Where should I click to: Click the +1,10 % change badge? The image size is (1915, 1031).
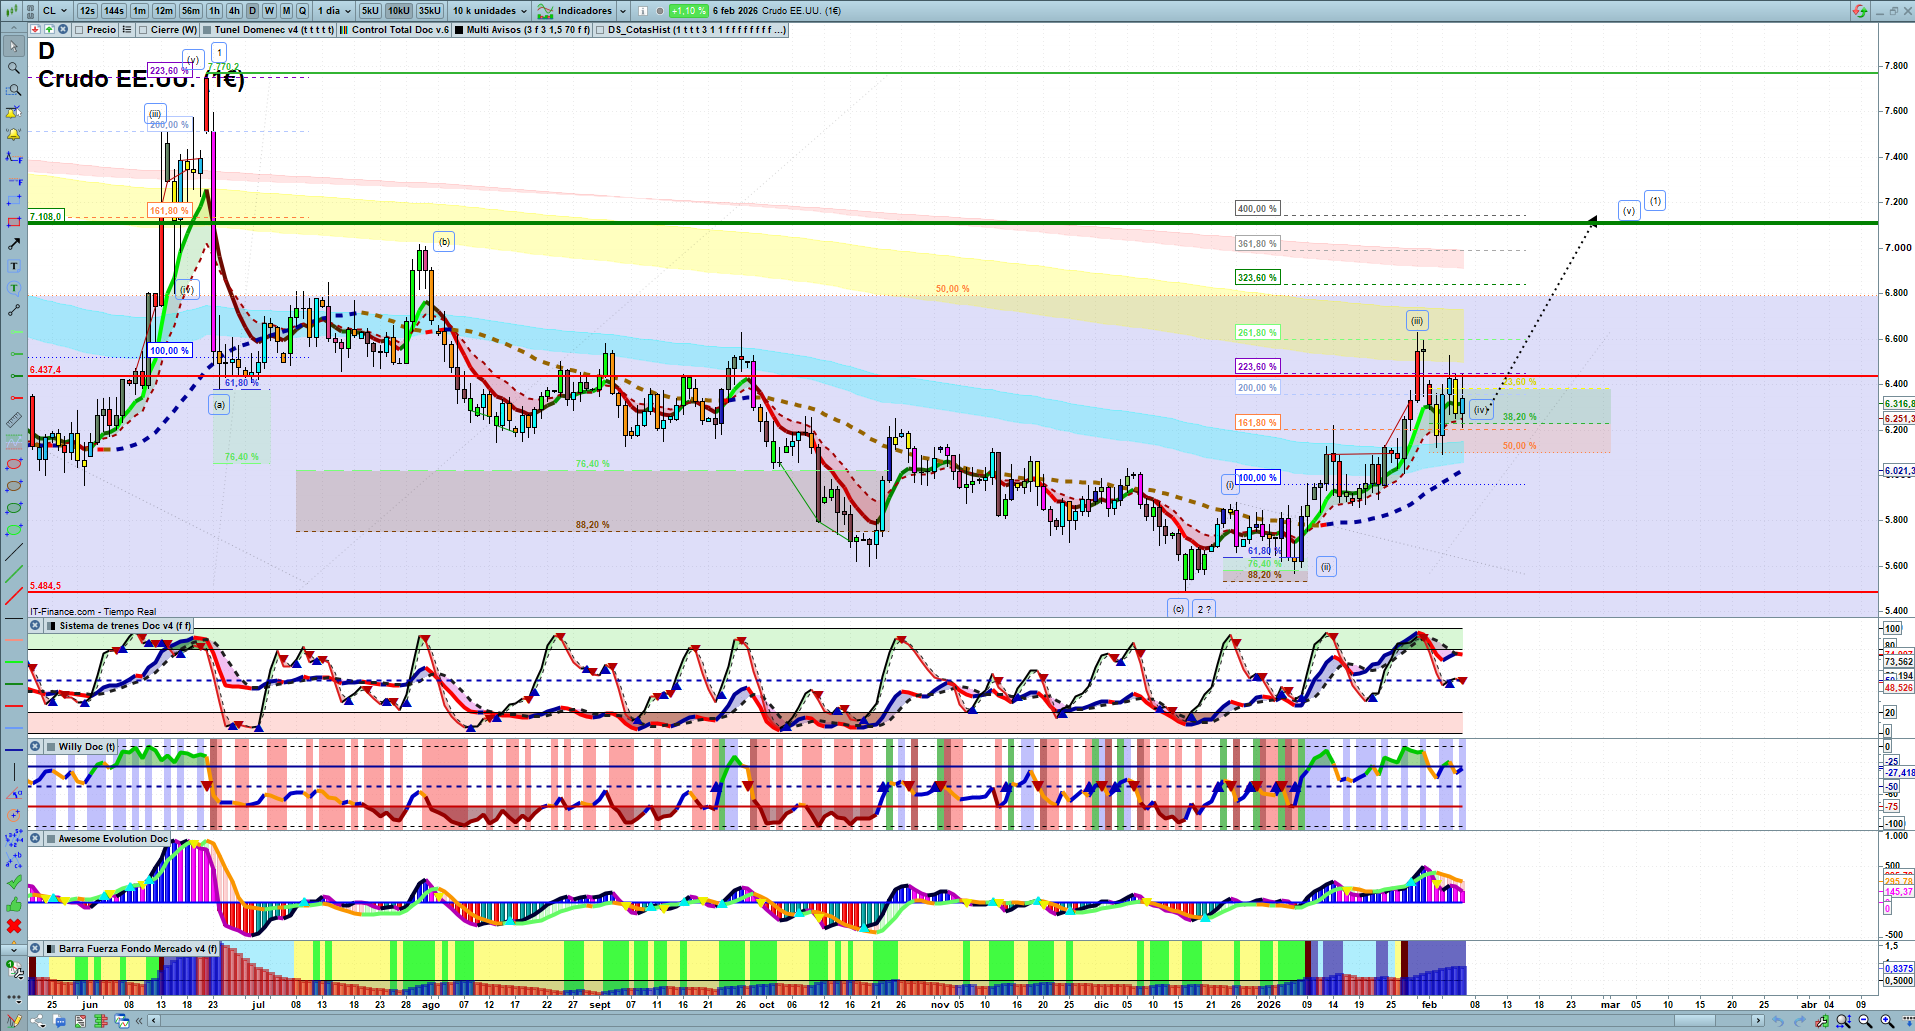tap(689, 11)
